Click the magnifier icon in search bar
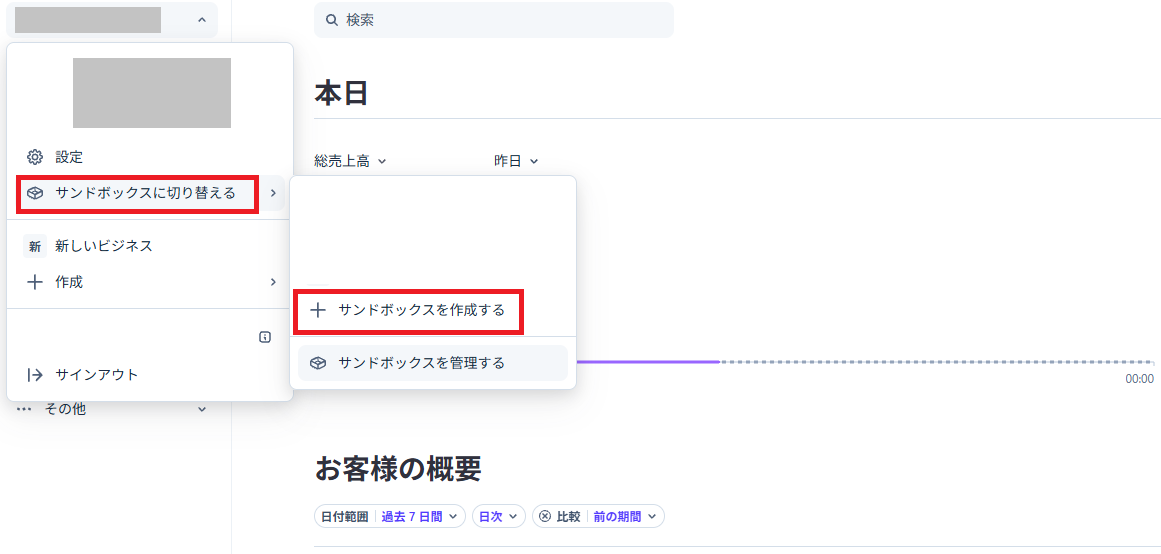1161x554 pixels. [x=332, y=20]
